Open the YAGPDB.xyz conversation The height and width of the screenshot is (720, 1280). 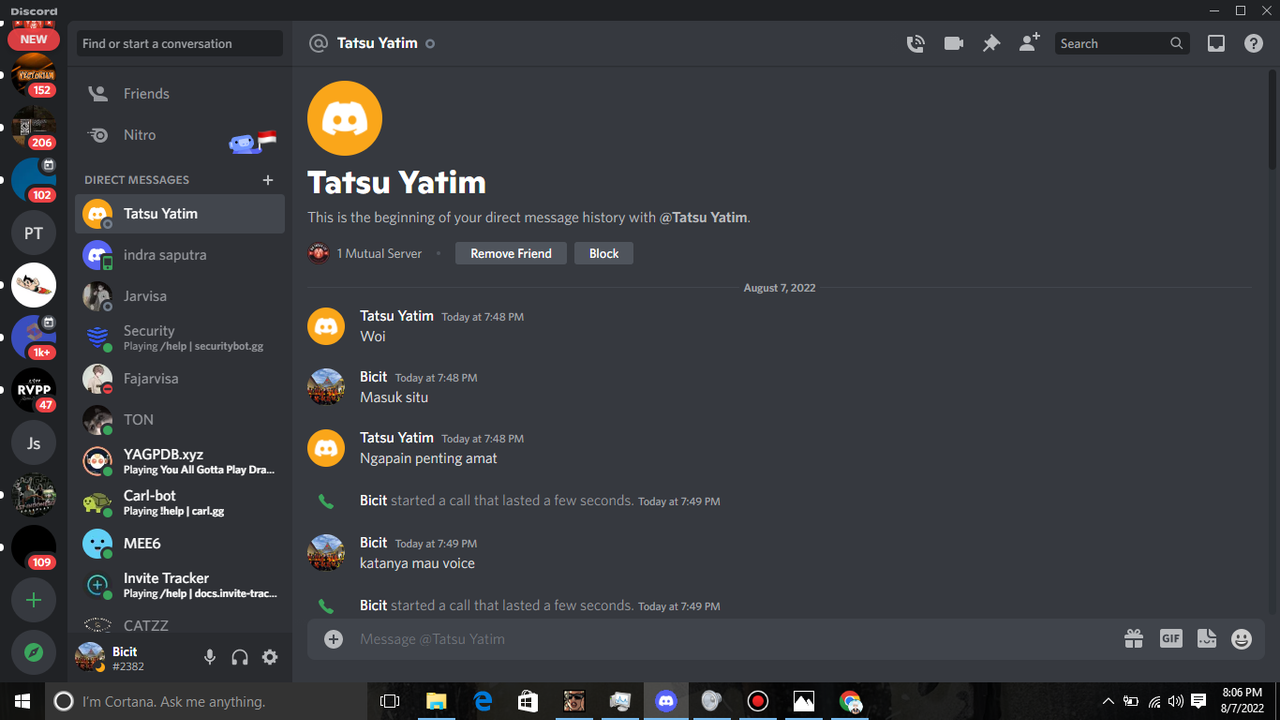click(180, 461)
